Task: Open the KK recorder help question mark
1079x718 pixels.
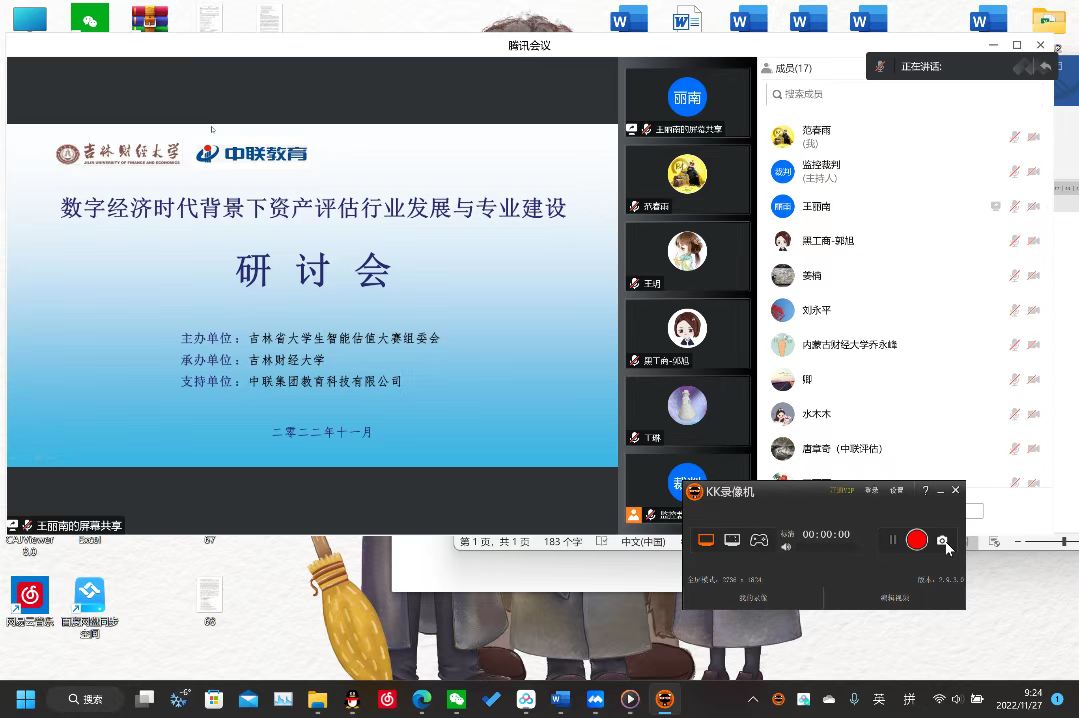Action: [925, 490]
